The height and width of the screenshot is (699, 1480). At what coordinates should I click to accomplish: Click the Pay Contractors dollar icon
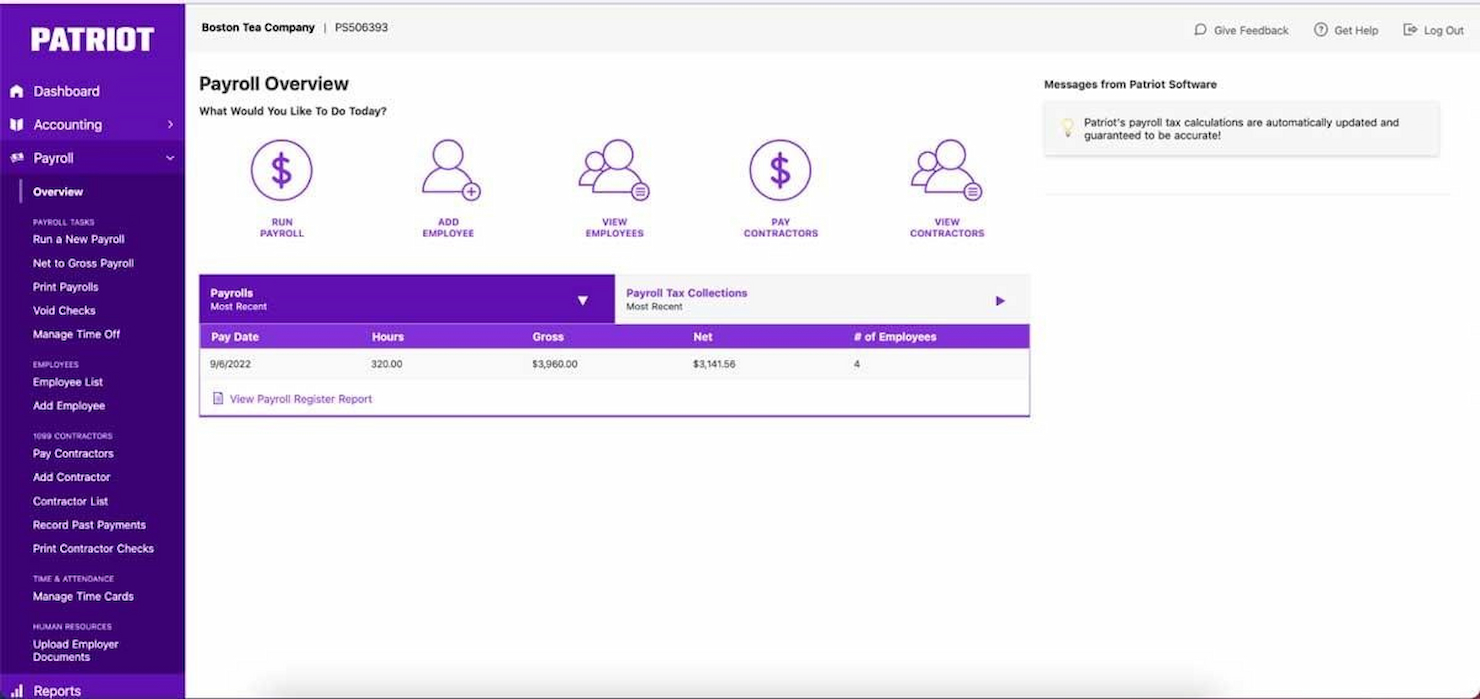780,170
